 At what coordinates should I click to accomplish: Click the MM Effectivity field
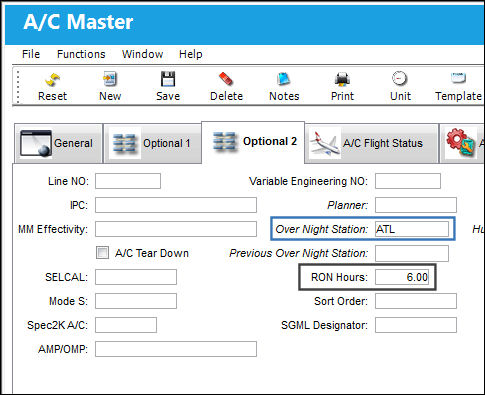176,229
